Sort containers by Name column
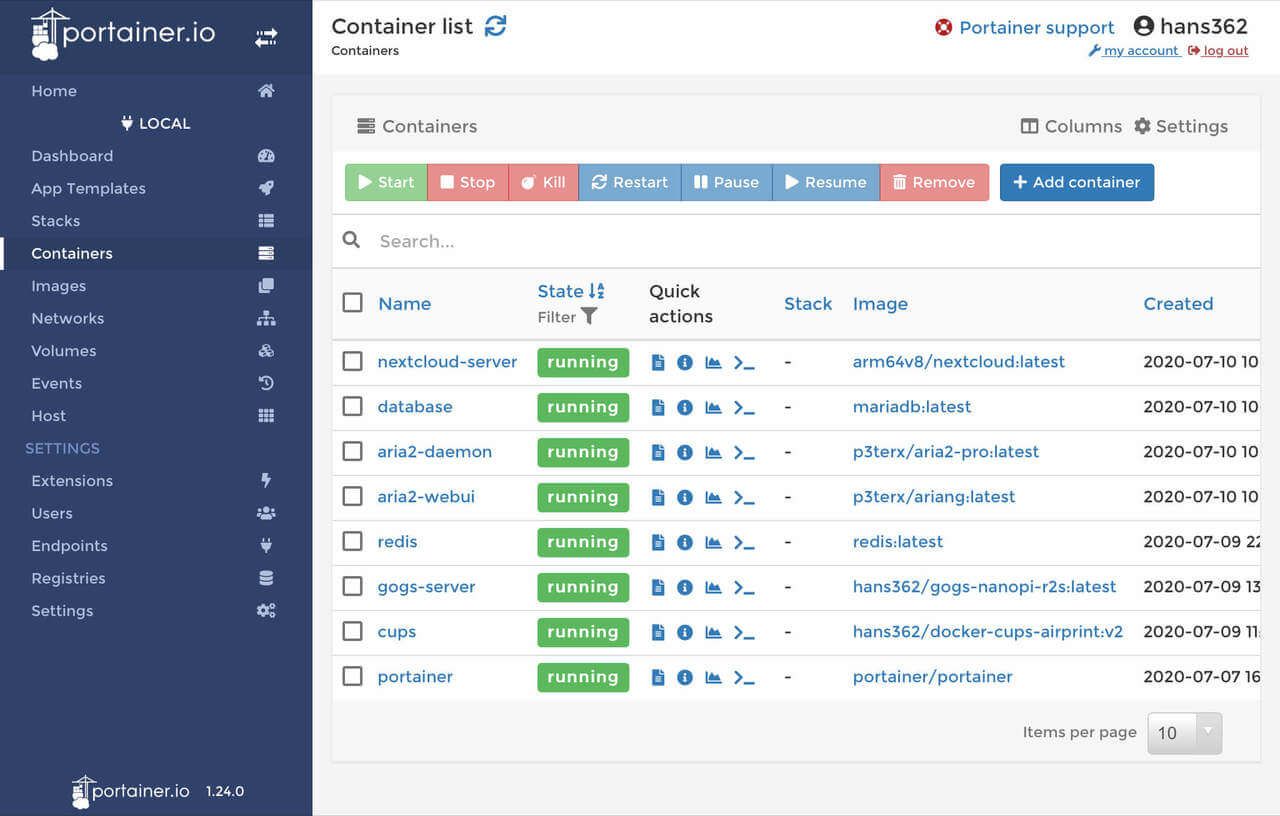 (x=404, y=304)
